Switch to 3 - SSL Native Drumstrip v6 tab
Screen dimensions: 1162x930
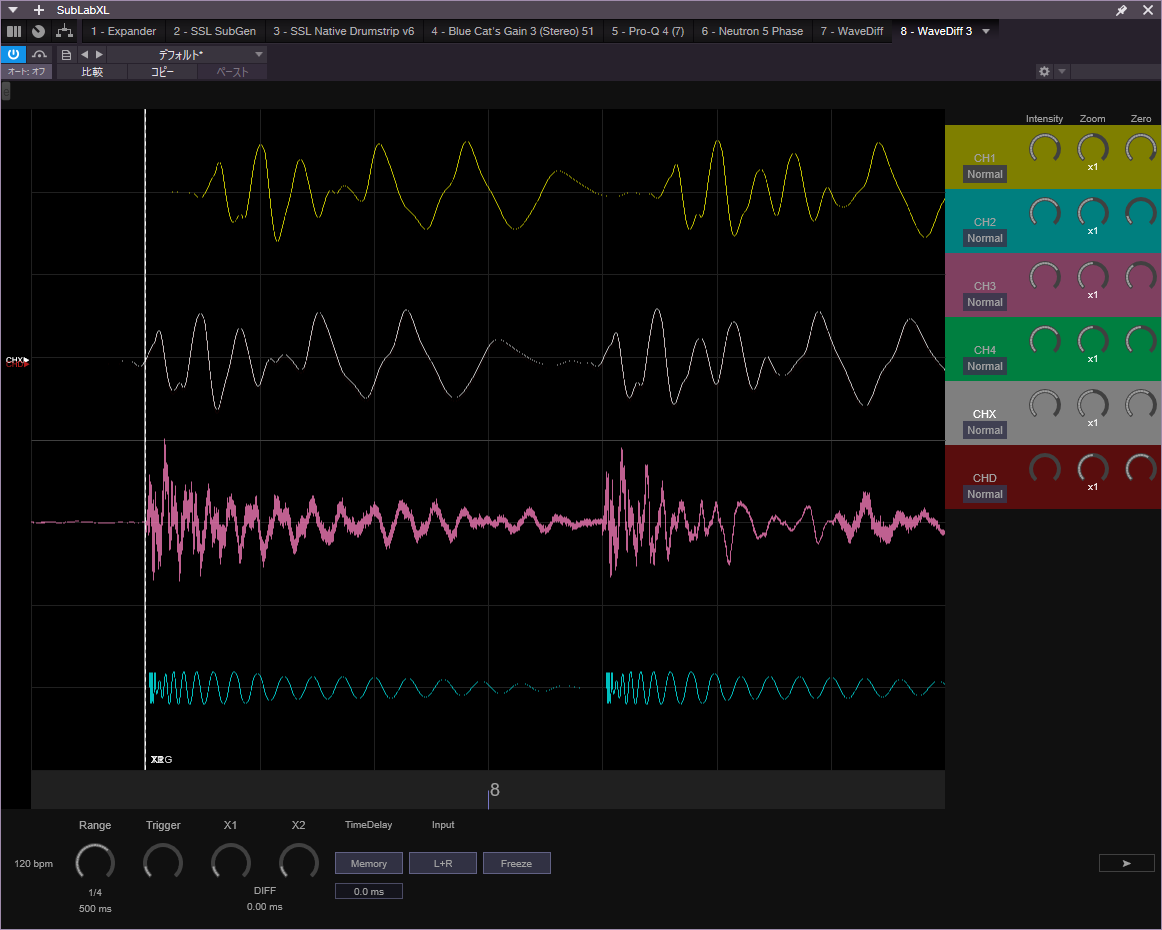[344, 31]
